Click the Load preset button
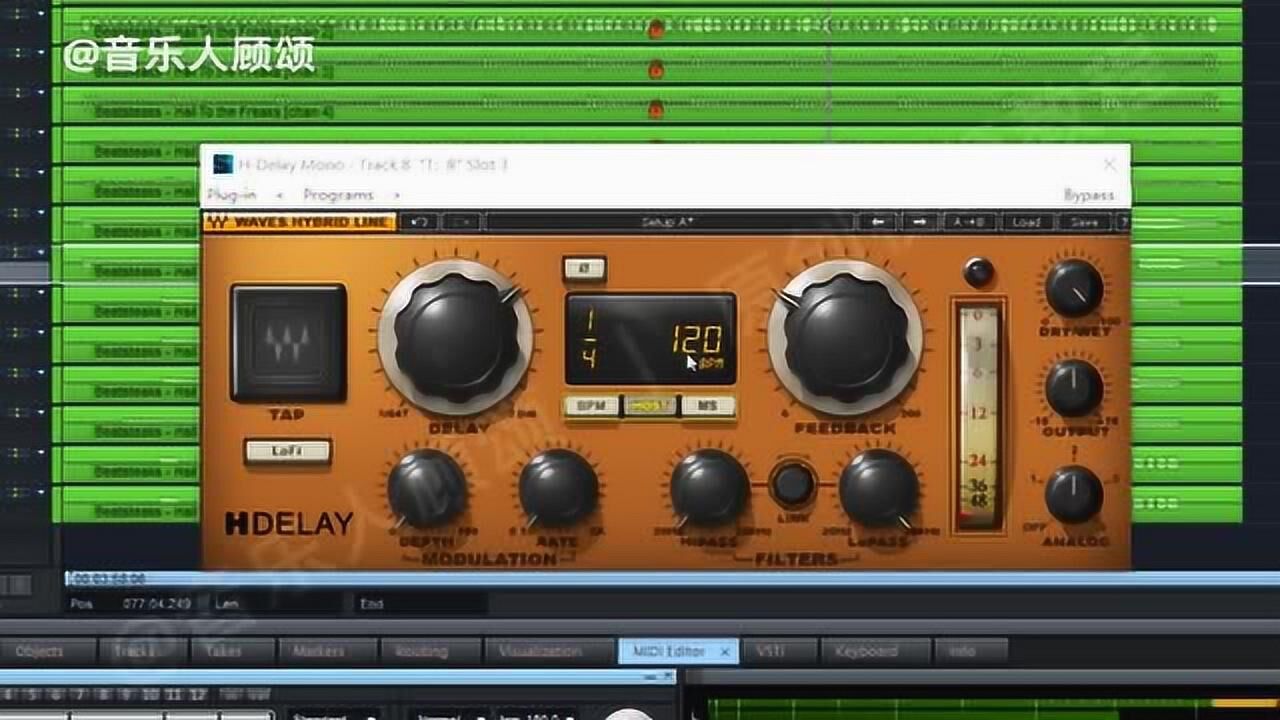The width and height of the screenshot is (1280, 720). point(1026,222)
